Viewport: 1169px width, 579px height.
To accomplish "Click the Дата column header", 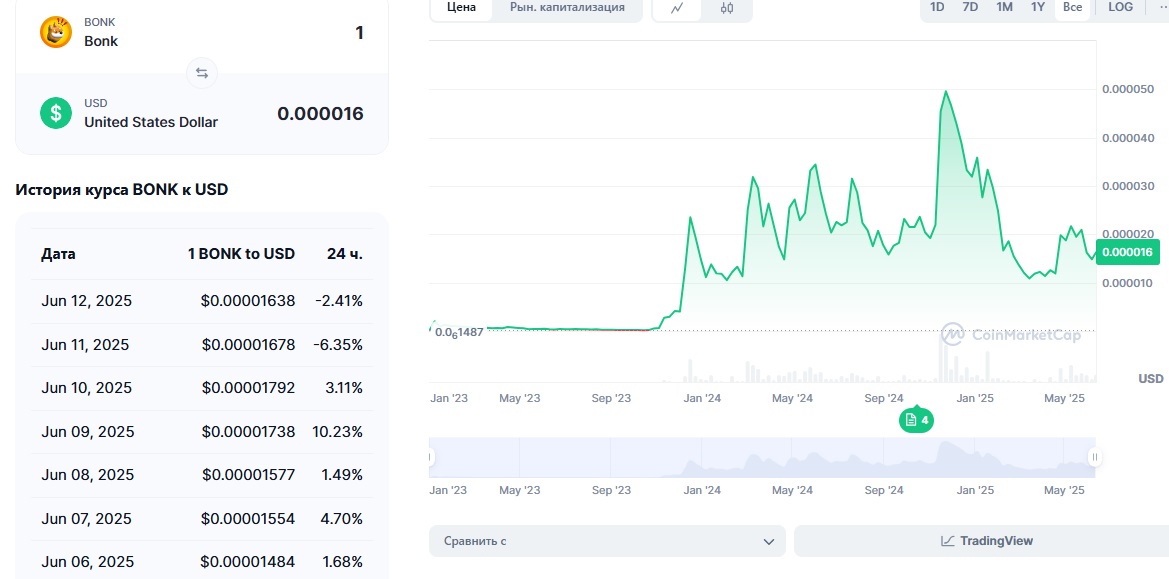I will (58, 254).
